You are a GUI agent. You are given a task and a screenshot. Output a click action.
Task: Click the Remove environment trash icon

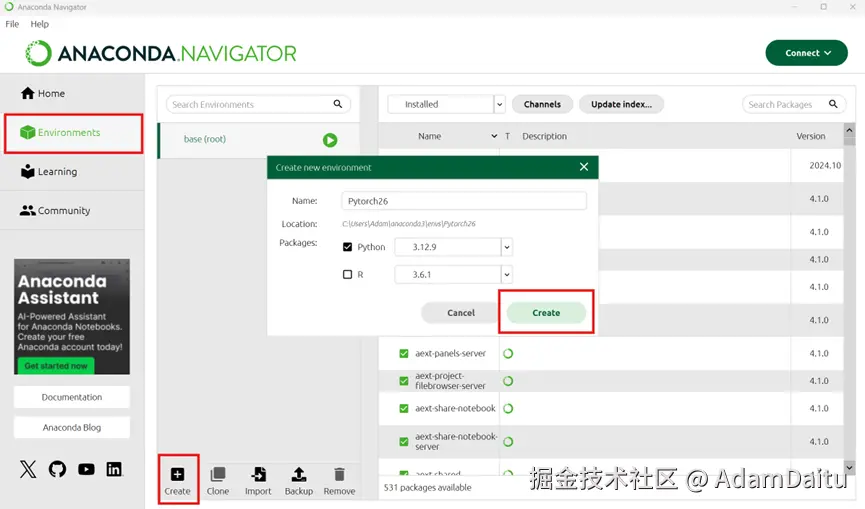coord(339,474)
